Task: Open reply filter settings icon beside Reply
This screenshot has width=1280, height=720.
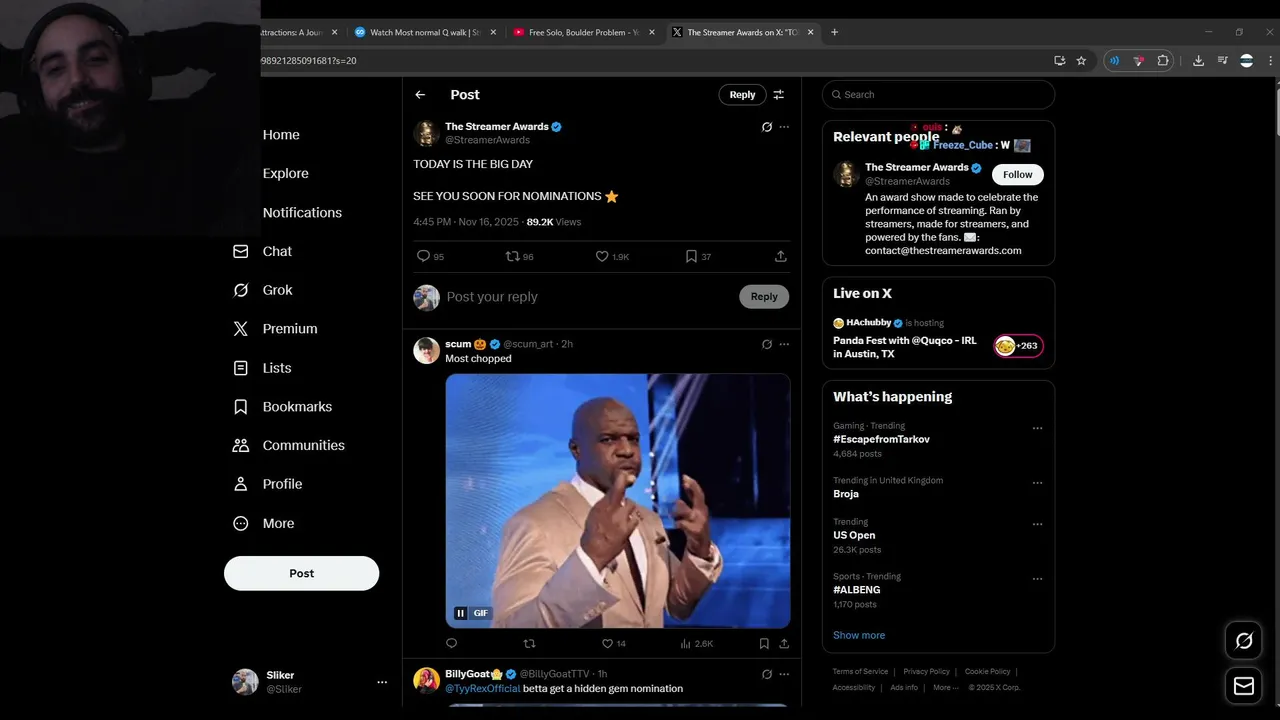Action: tap(778, 95)
